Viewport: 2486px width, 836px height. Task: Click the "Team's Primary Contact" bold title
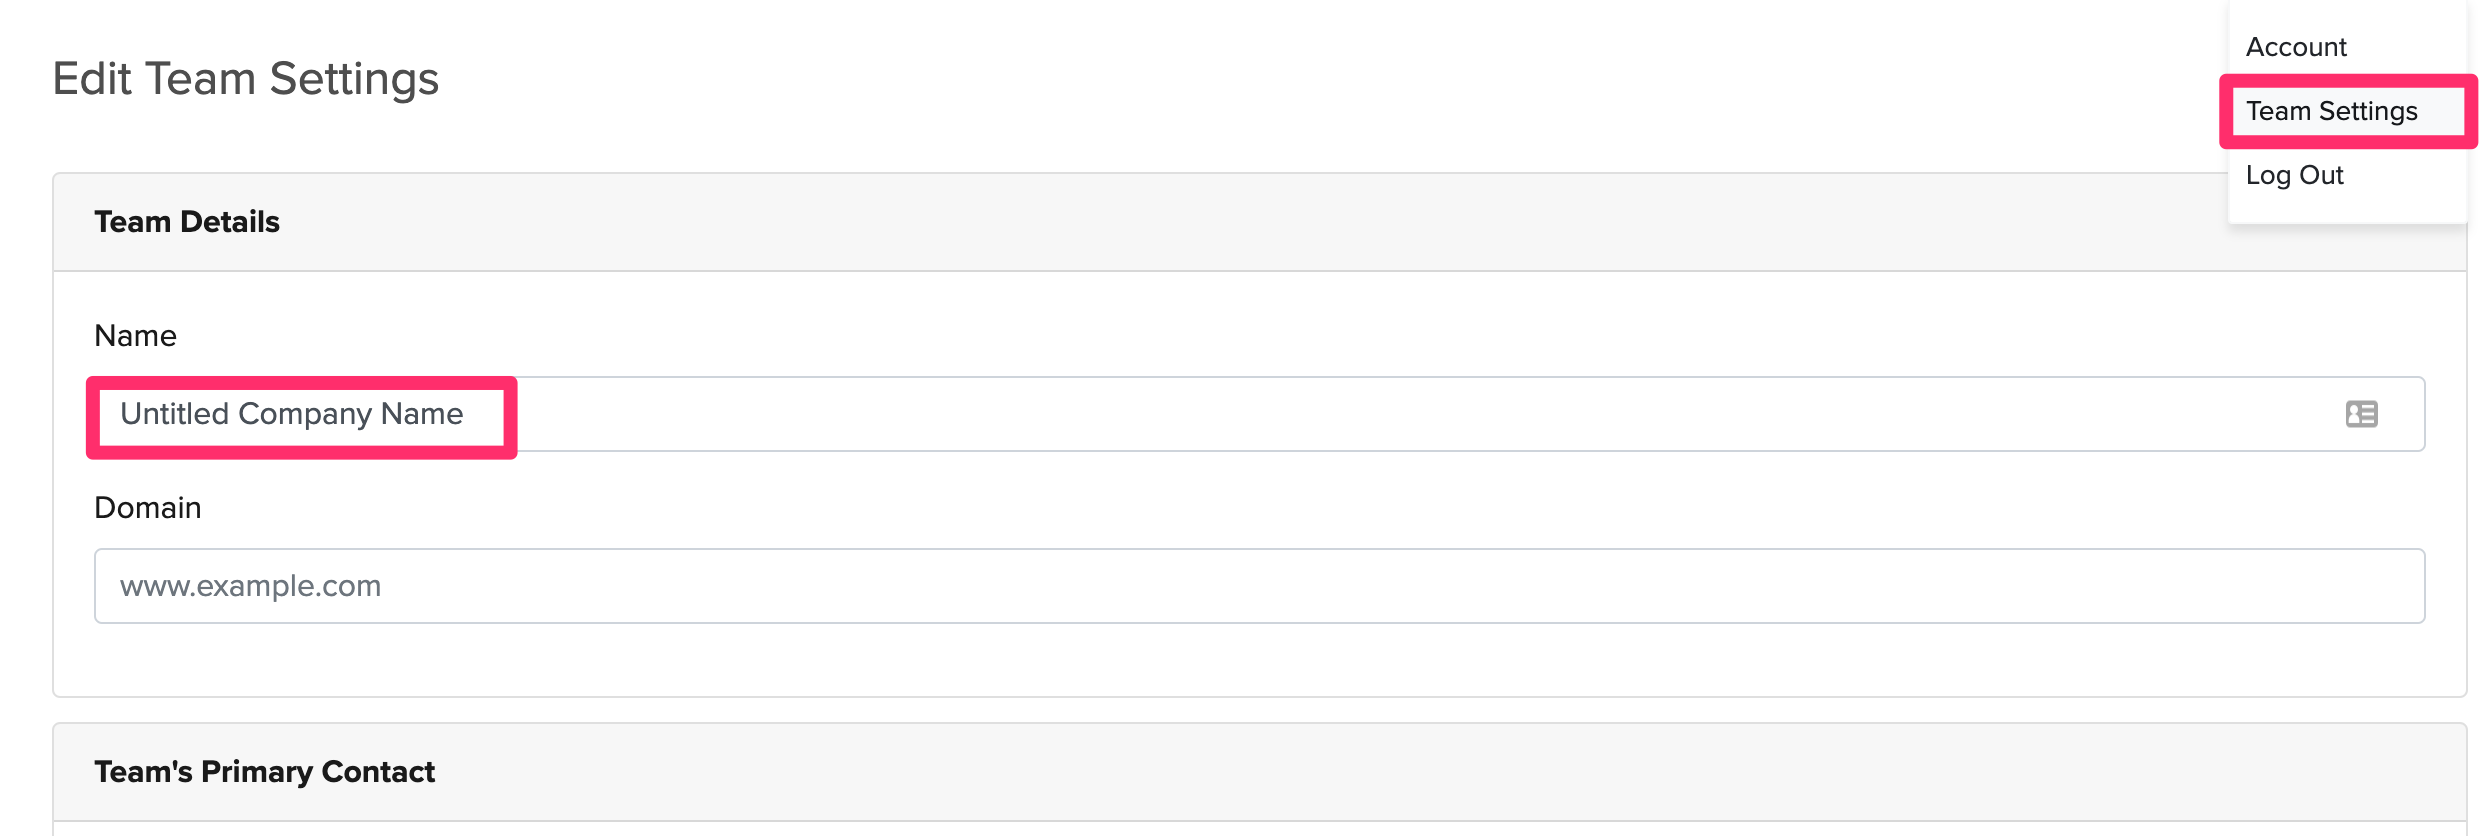[x=264, y=772]
